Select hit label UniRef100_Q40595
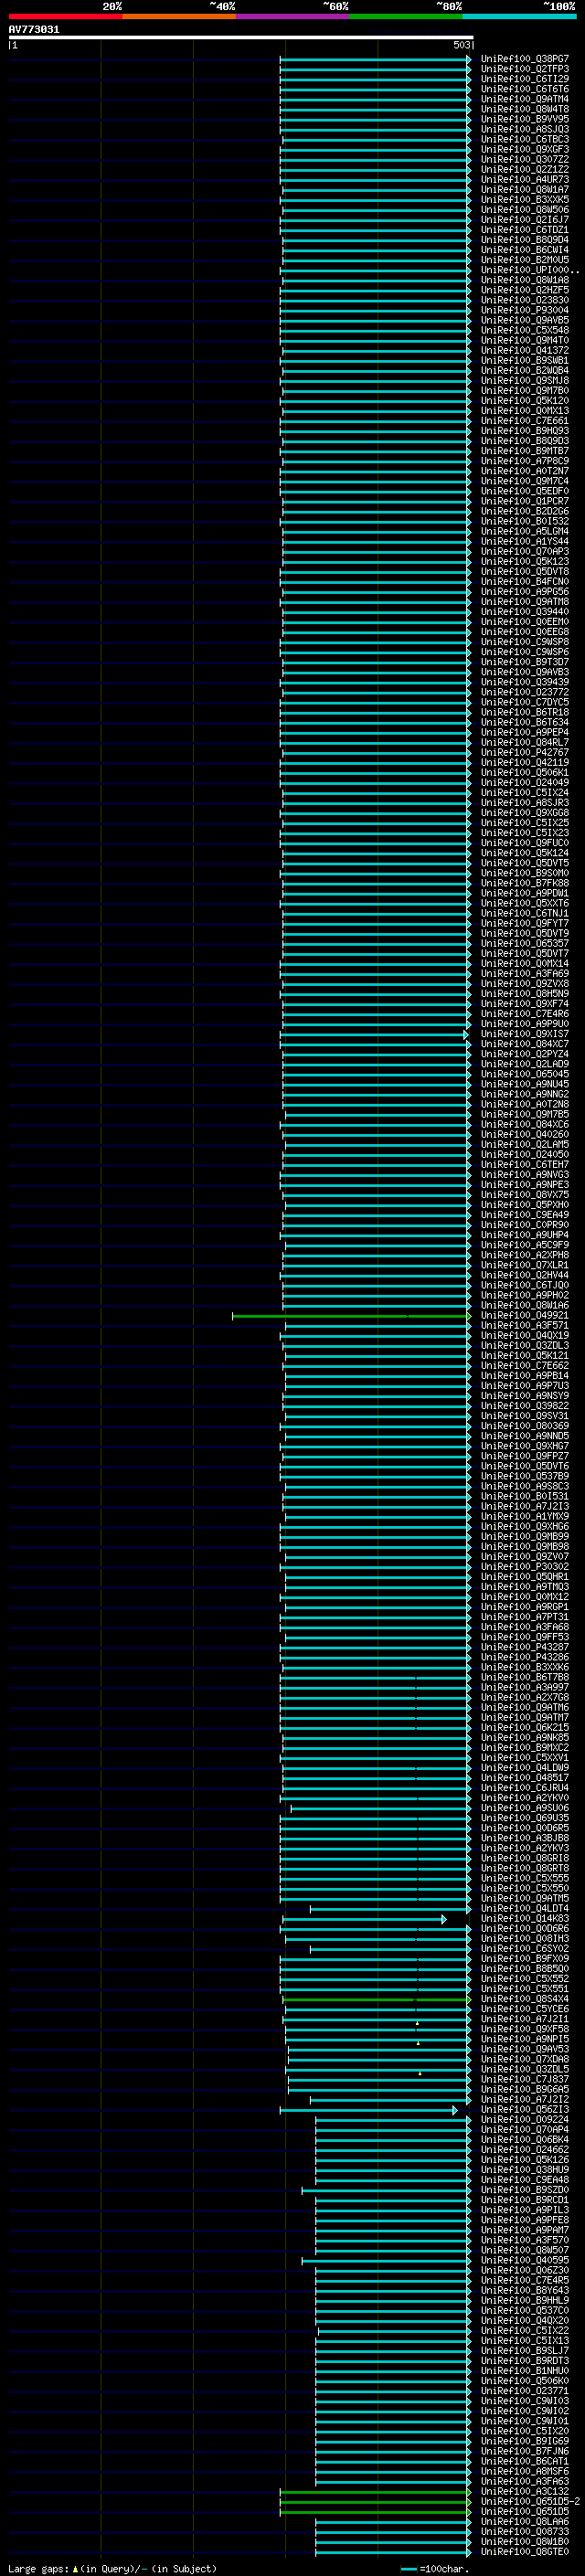Screen dimensions: 585x2576 (524, 2260)
